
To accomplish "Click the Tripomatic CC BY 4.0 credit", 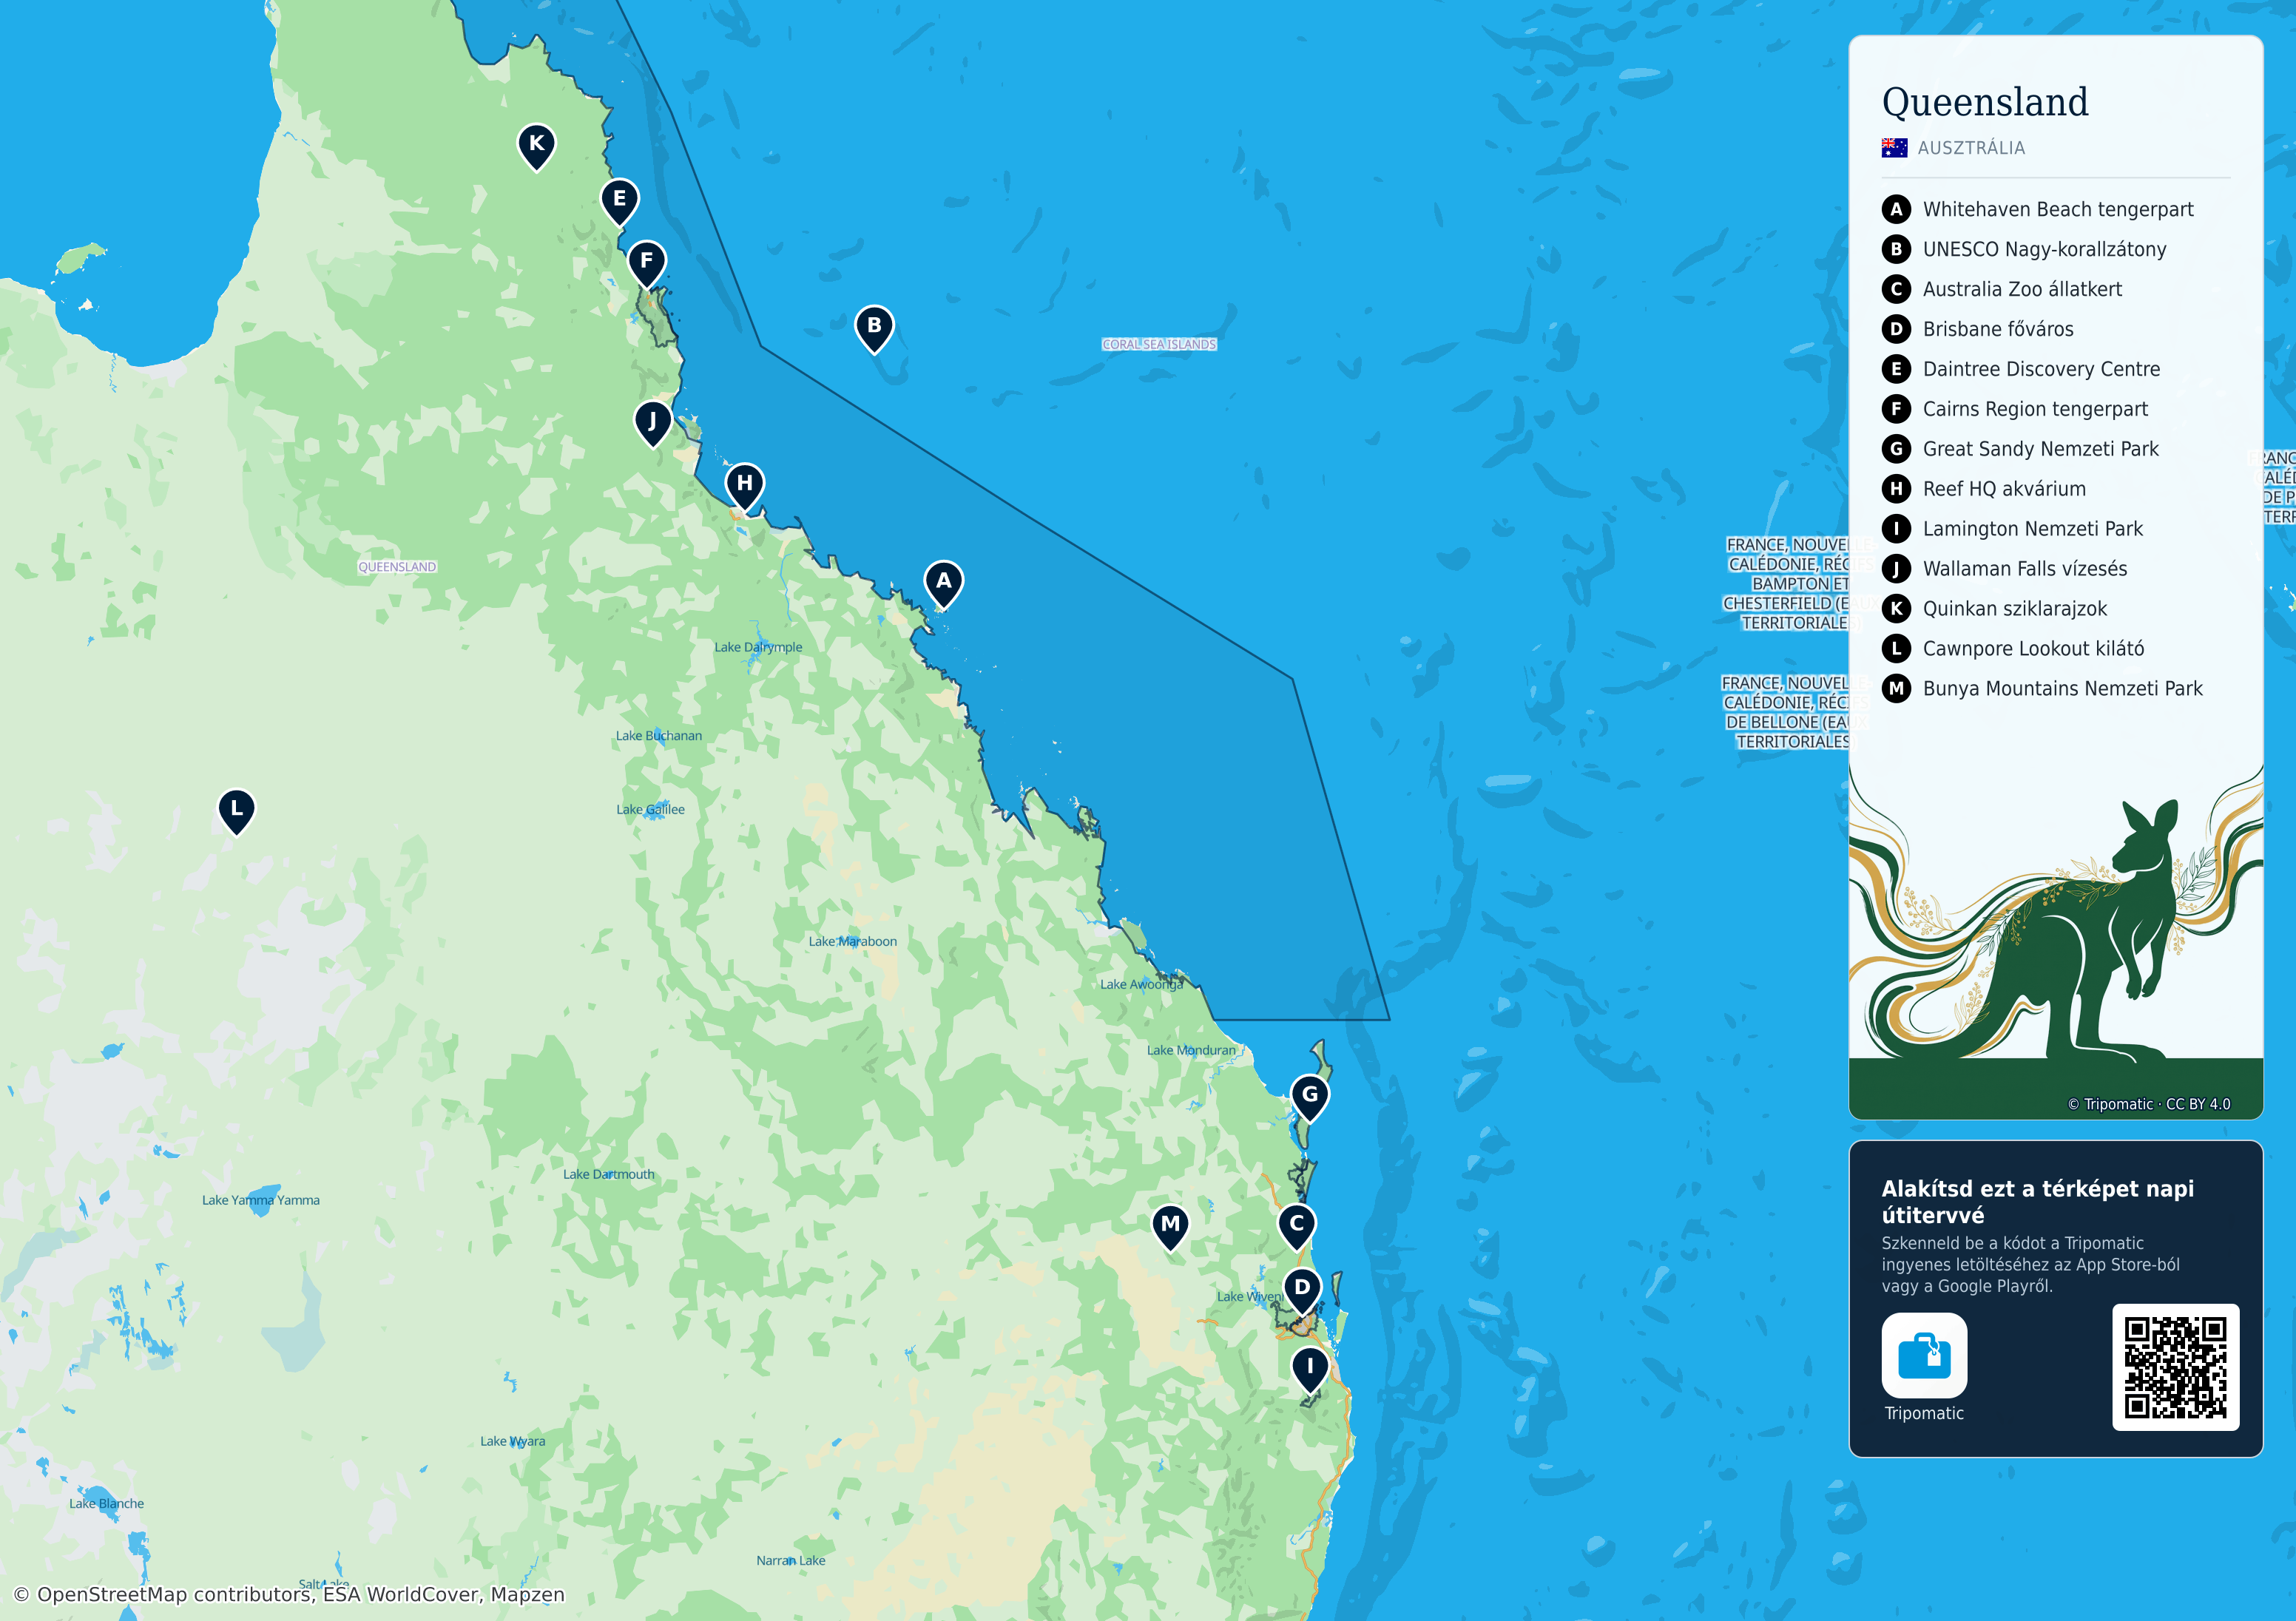I will [x=2148, y=1104].
